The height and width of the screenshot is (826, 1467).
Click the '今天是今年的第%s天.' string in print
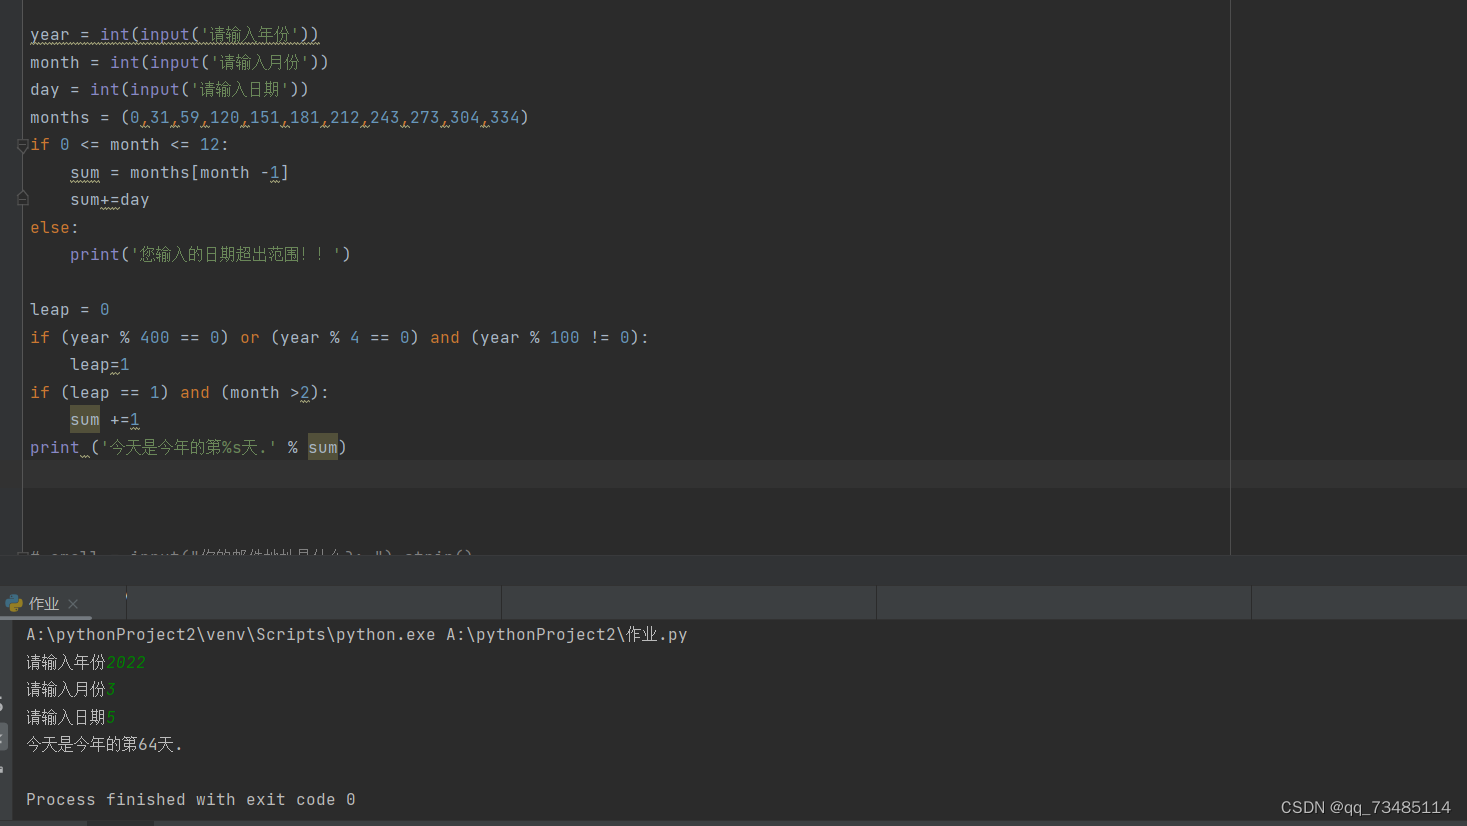click(x=189, y=448)
